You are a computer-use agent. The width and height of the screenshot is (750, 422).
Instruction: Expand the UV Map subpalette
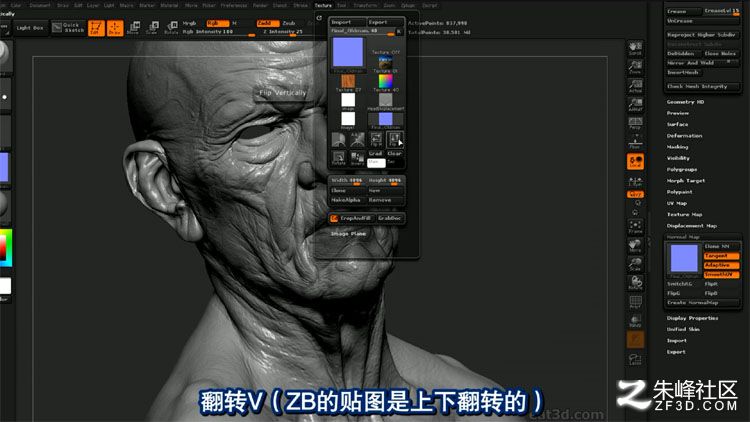[677, 203]
